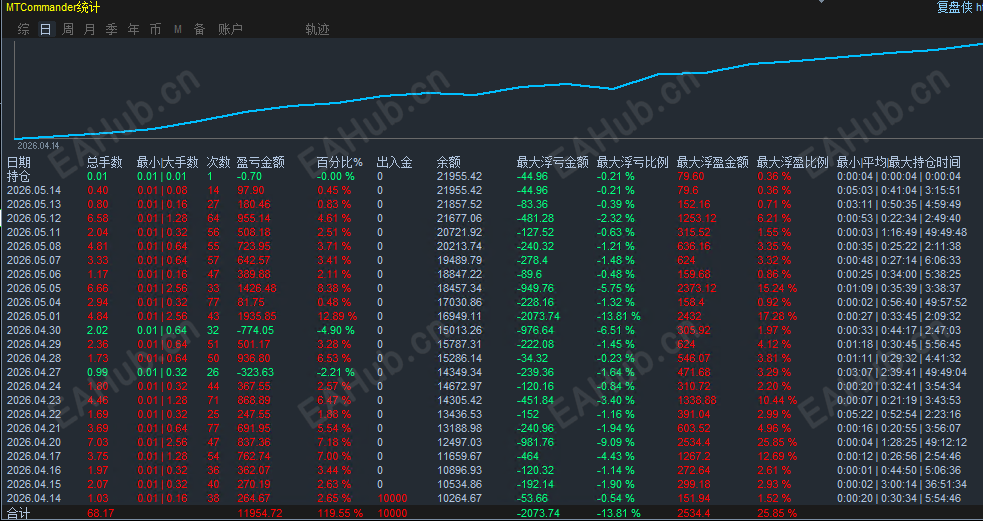Click the 百分比% column header

coord(340,162)
